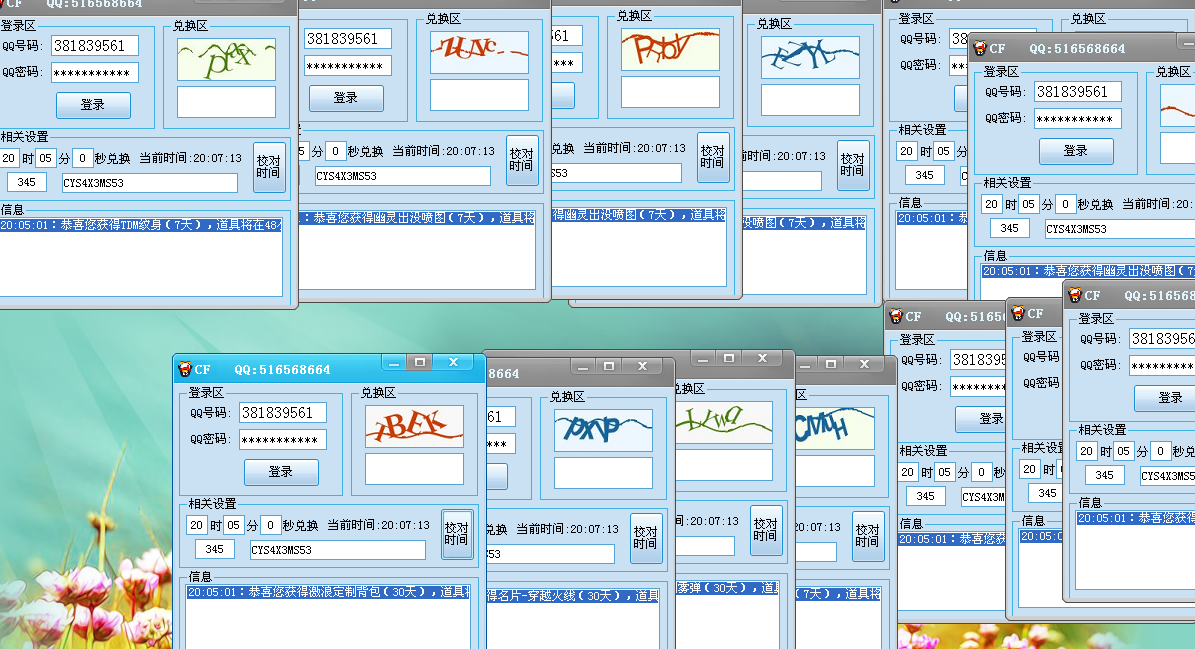Select the 名片-穿越火线(30天) message row

(x=573, y=596)
